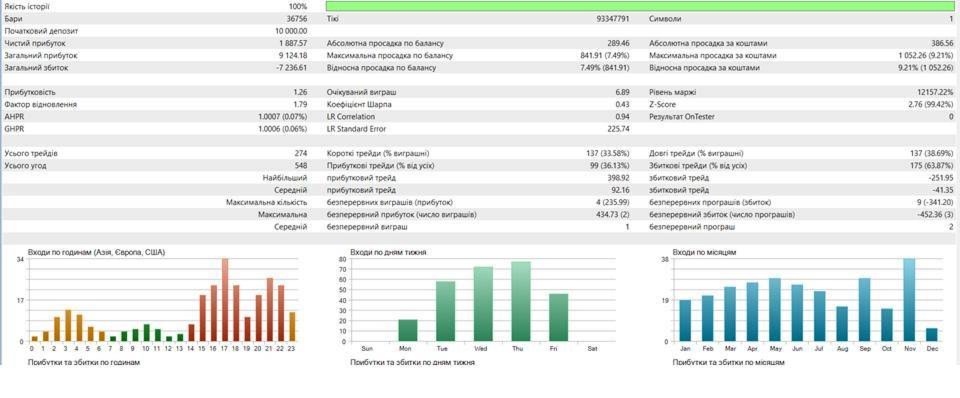Click the Aug bar in months chart
The width and height of the screenshot is (960, 398).
pyautogui.click(x=842, y=324)
